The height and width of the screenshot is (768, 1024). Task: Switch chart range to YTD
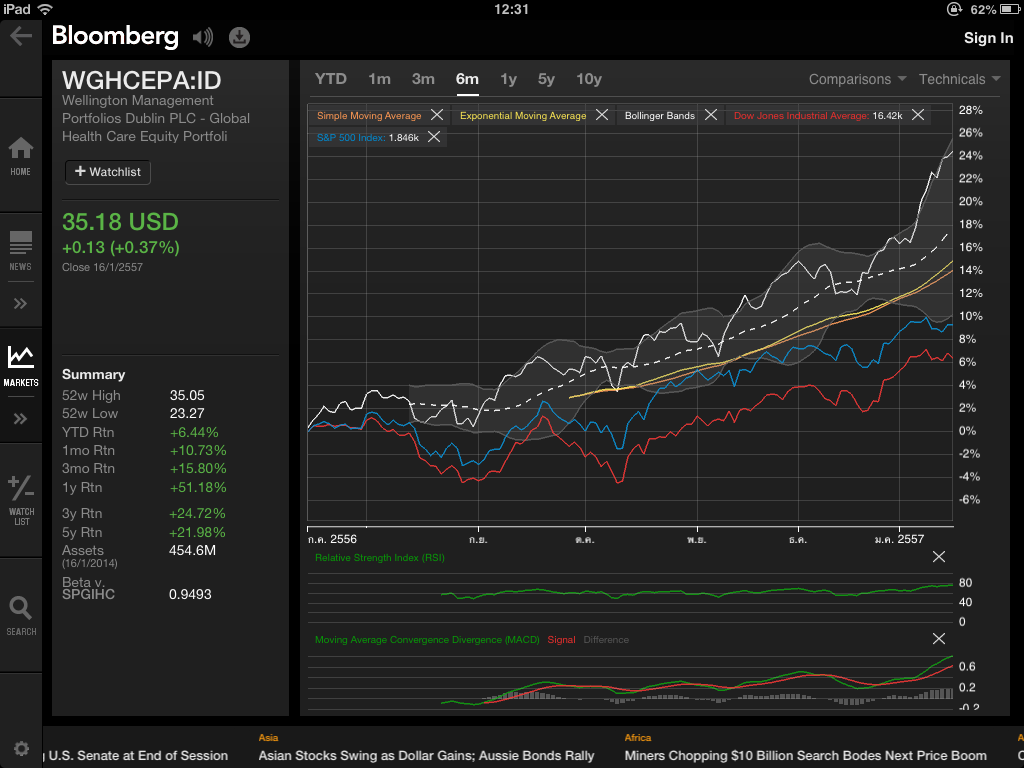[x=330, y=79]
